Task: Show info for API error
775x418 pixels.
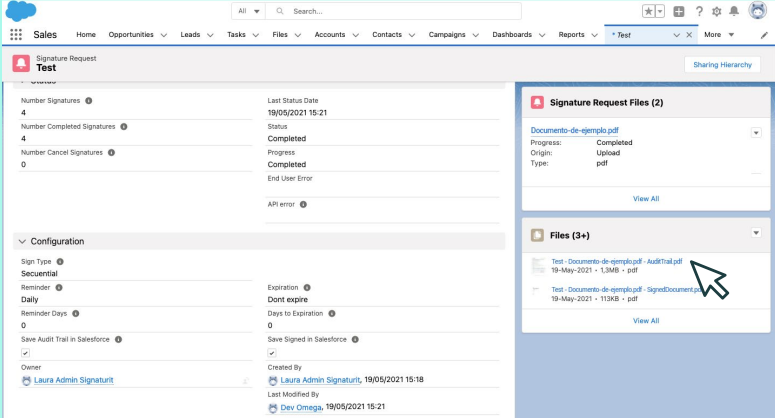Action: pos(303,205)
